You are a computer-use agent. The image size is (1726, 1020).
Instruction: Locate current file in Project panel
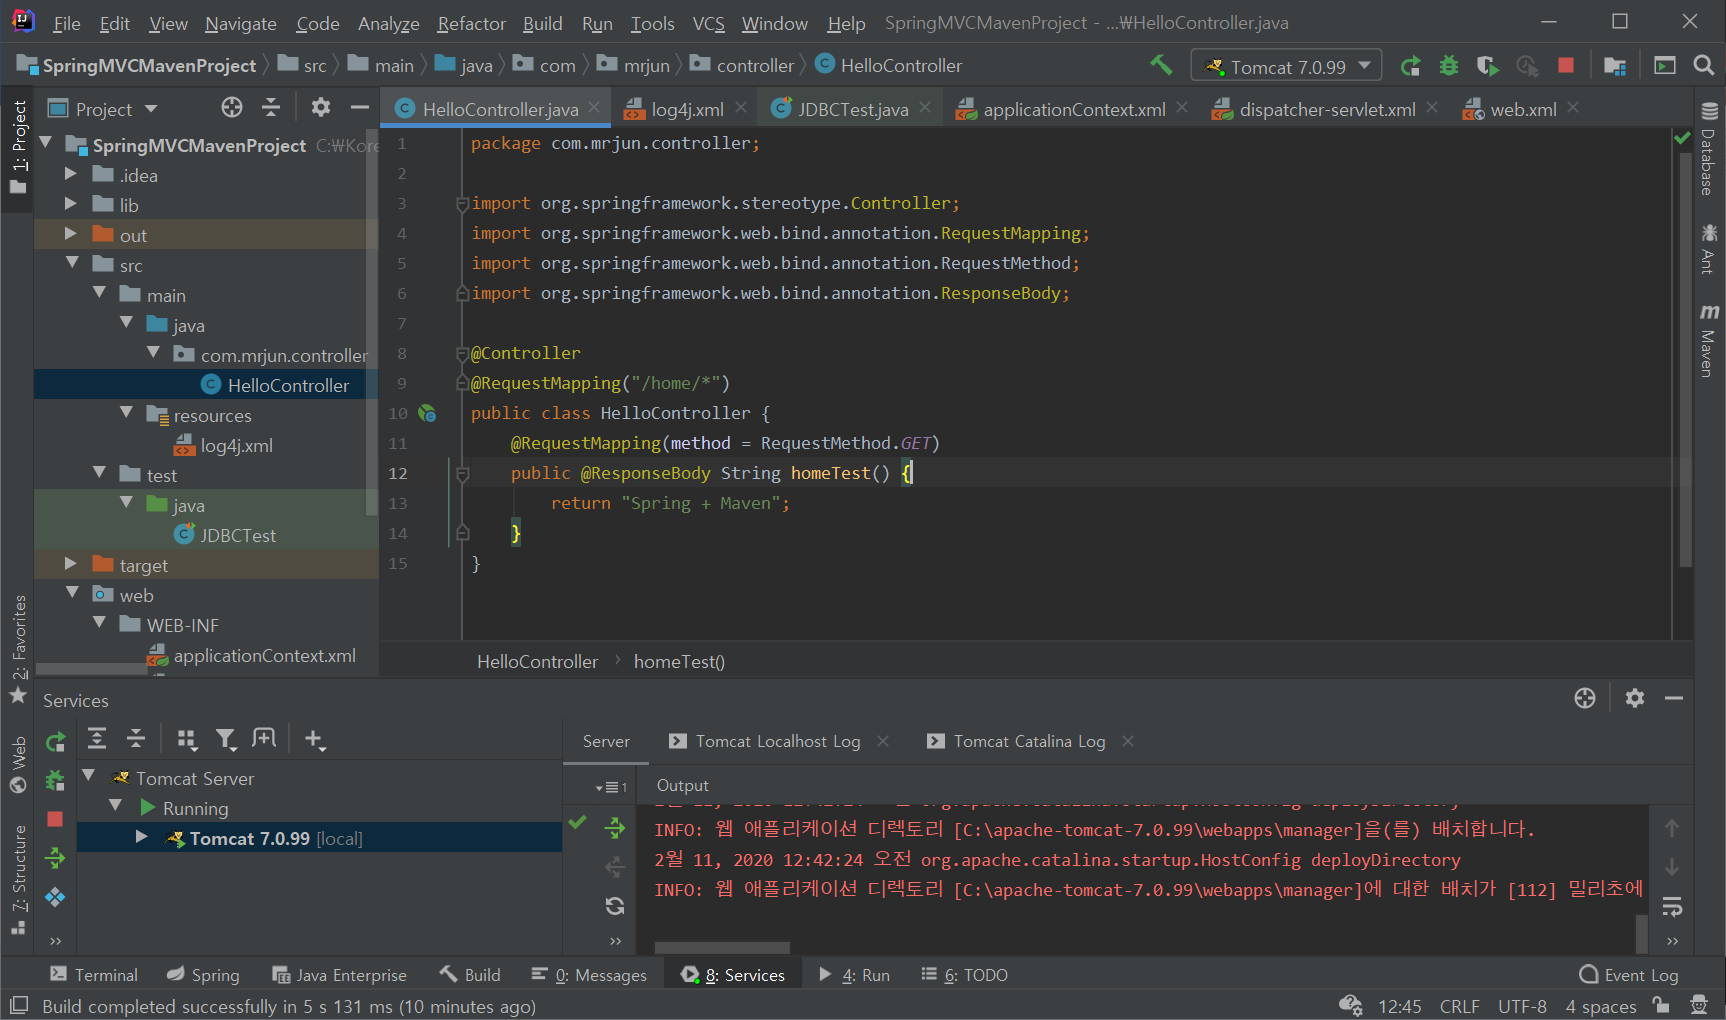232,108
